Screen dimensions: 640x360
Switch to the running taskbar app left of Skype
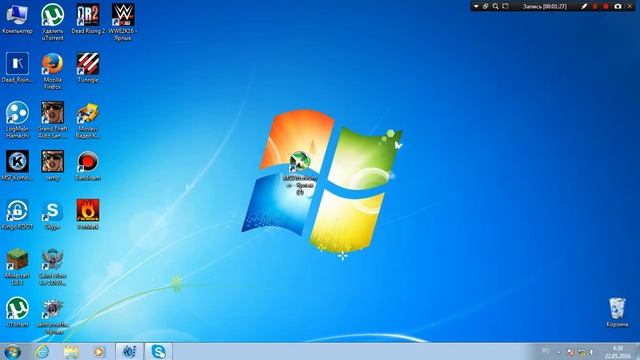click(x=129, y=351)
